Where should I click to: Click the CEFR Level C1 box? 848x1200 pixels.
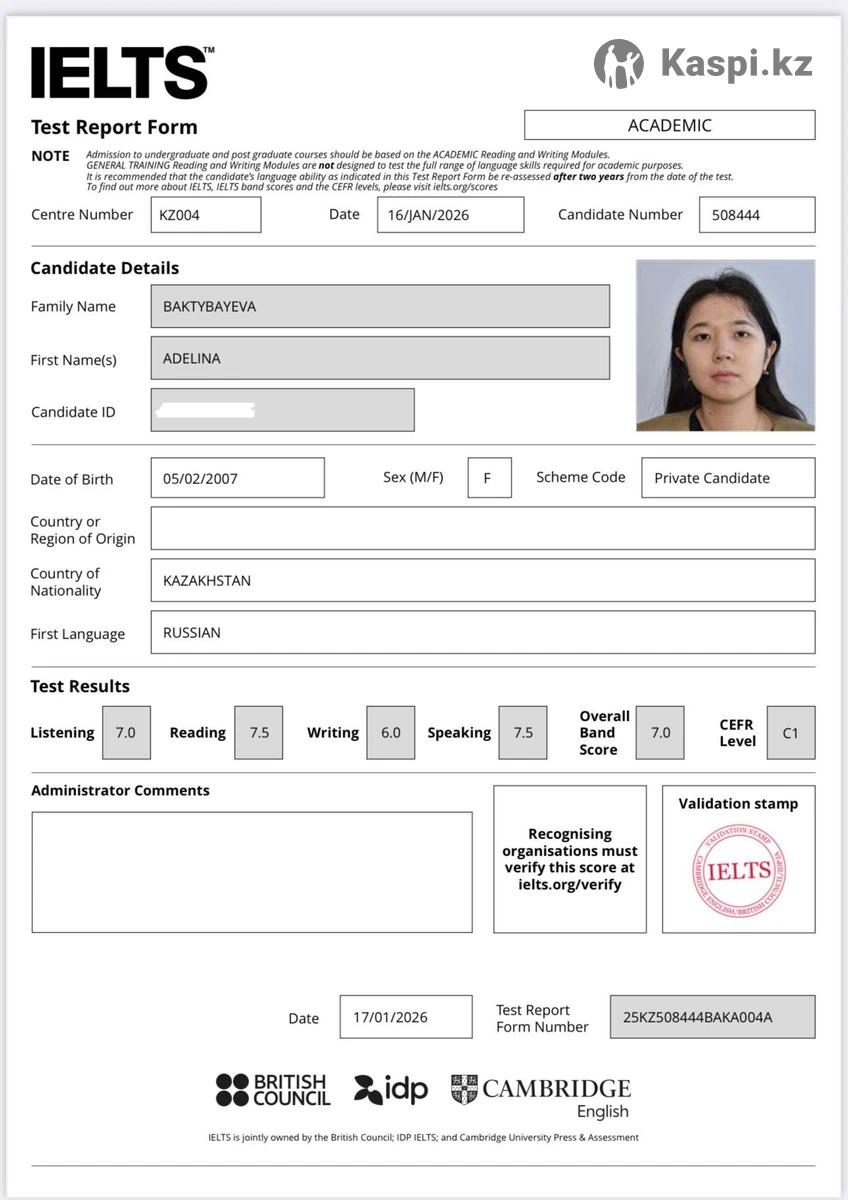pos(790,733)
